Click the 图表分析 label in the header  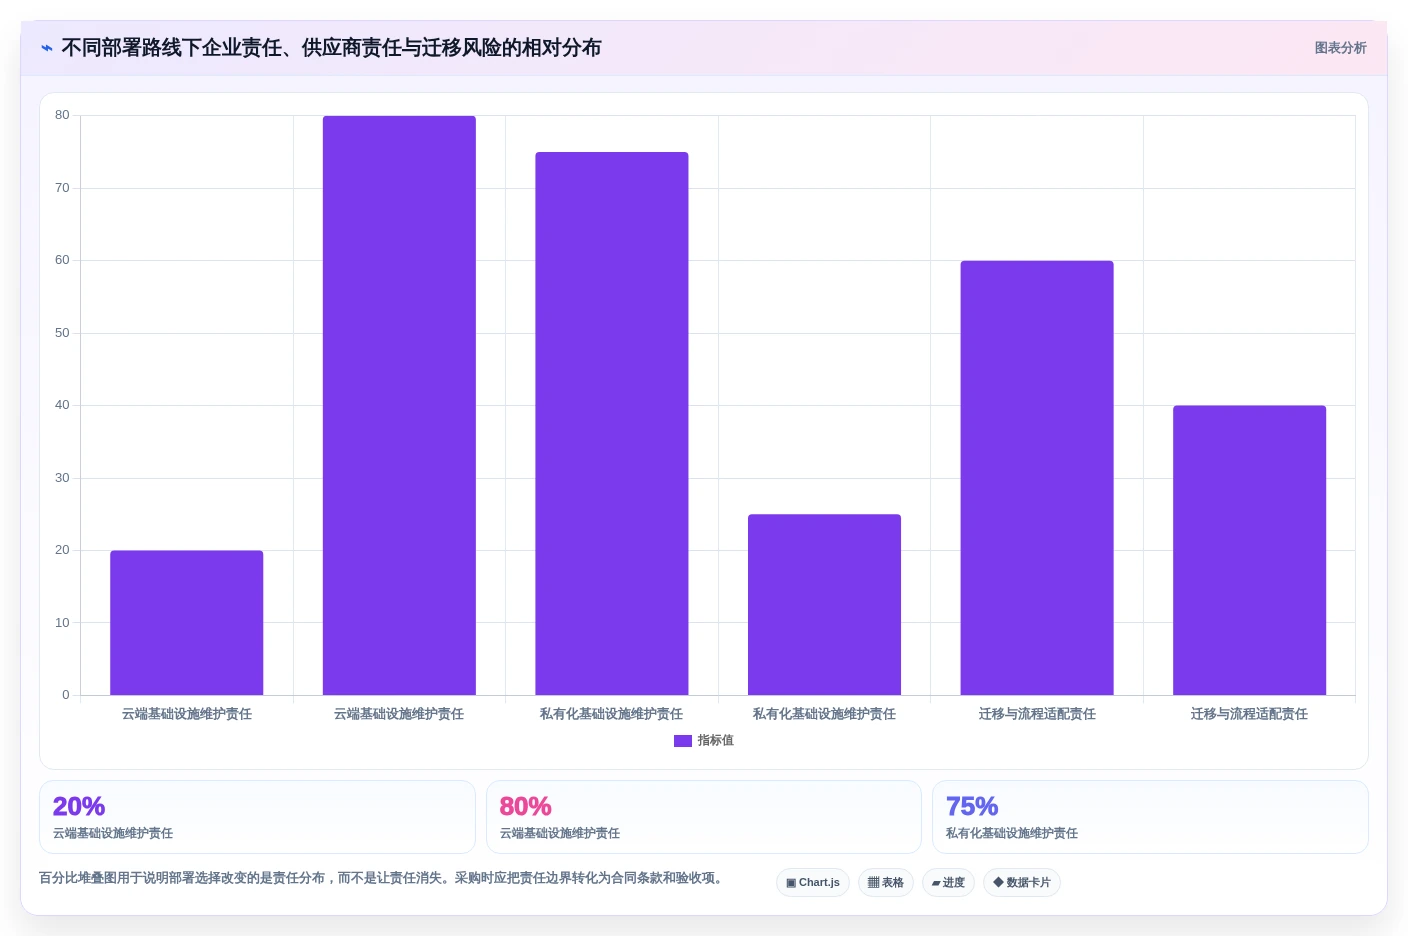(1340, 48)
